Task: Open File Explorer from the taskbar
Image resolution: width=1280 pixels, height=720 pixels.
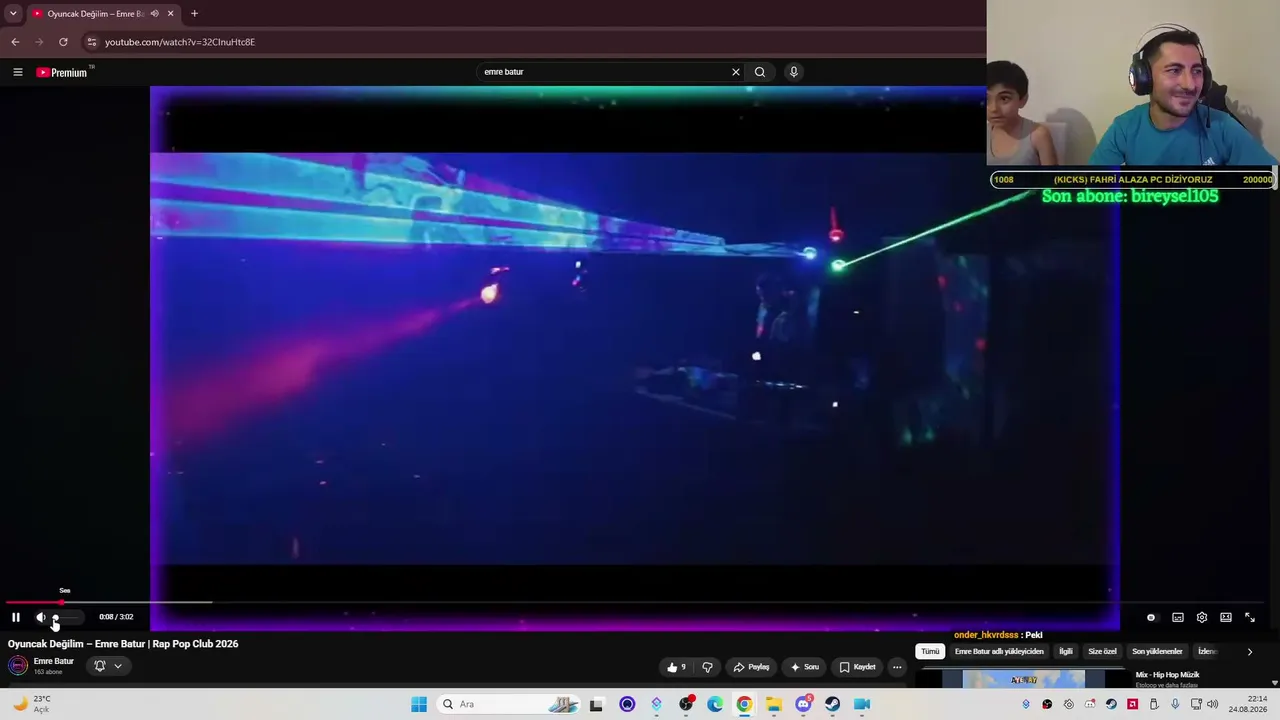Action: [x=774, y=704]
